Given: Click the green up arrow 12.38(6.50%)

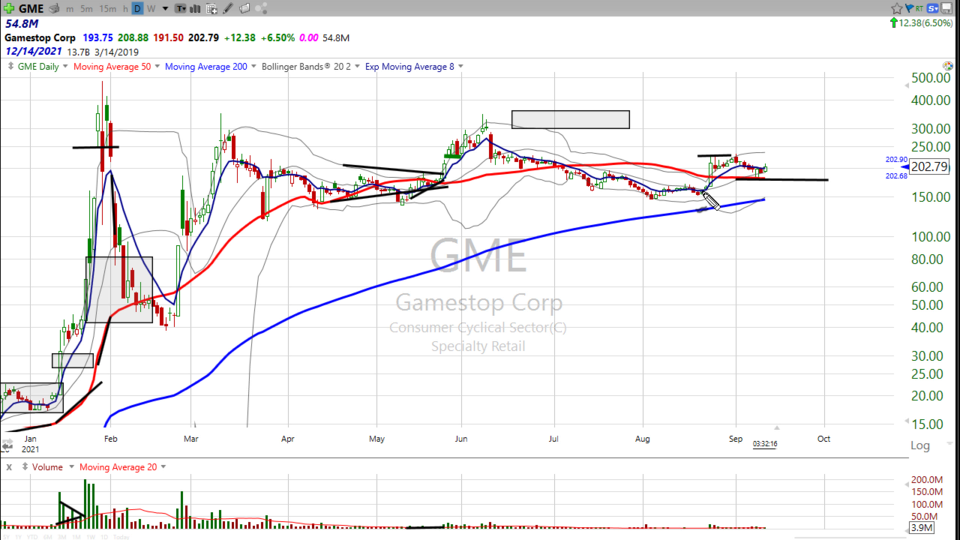Looking at the screenshot, I should point(921,23).
